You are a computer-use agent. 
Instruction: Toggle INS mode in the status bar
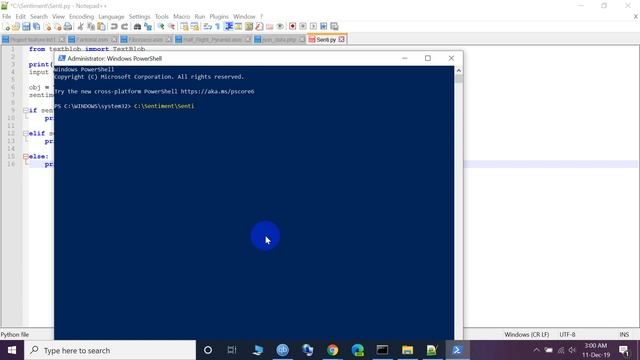click(x=624, y=334)
